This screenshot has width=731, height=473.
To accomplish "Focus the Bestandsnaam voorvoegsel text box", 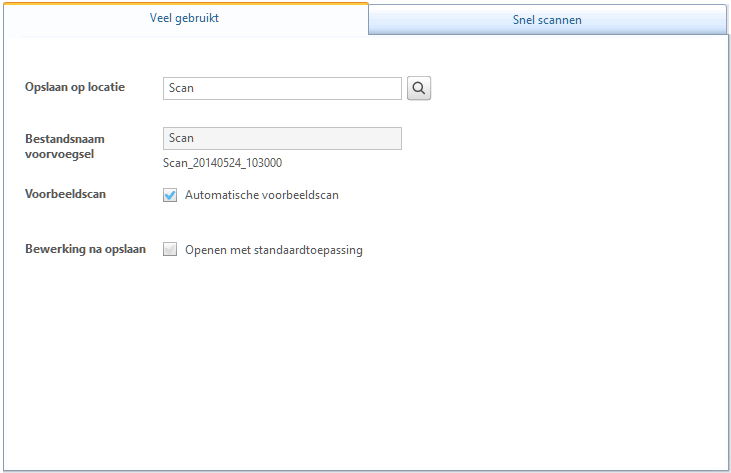I will [x=282, y=138].
